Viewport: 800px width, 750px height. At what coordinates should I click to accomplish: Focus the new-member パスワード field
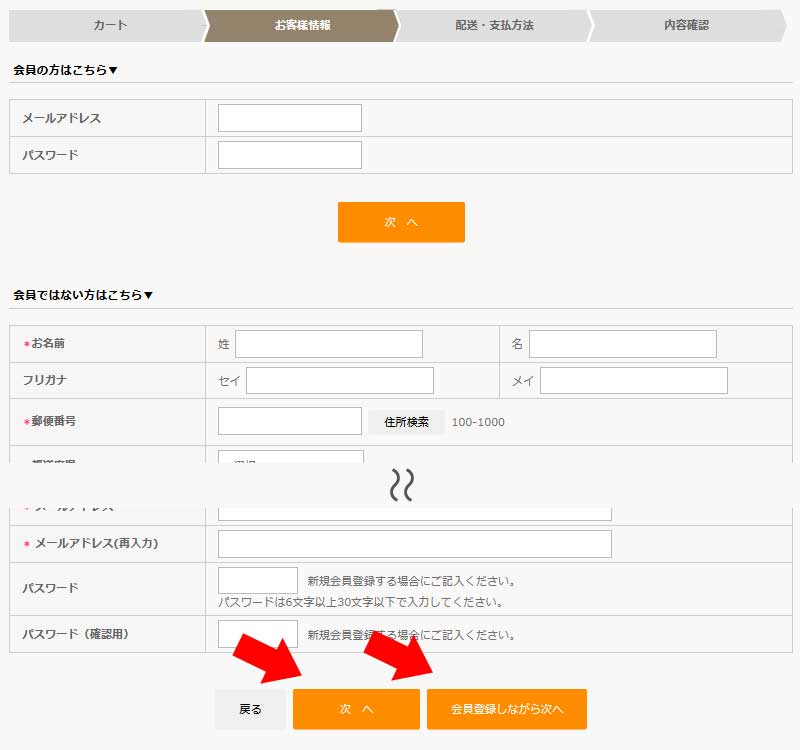(x=257, y=580)
